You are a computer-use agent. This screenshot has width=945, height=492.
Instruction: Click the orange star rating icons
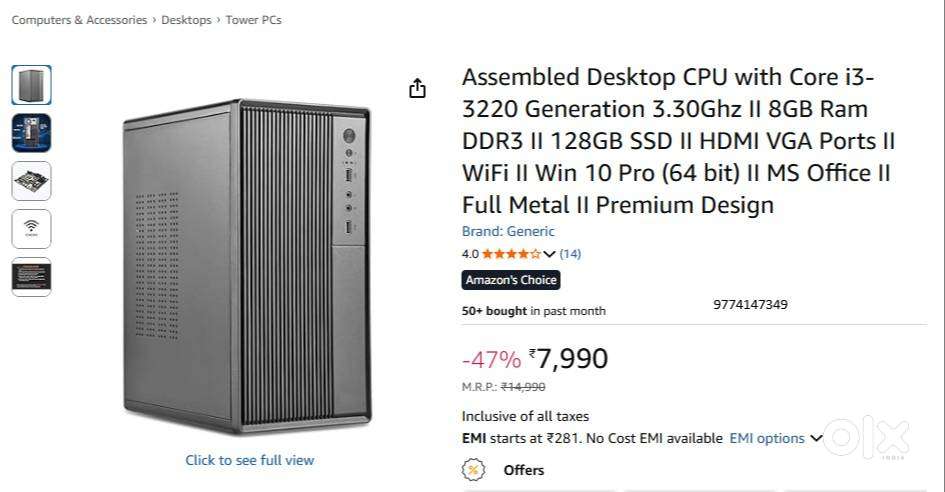click(511, 254)
